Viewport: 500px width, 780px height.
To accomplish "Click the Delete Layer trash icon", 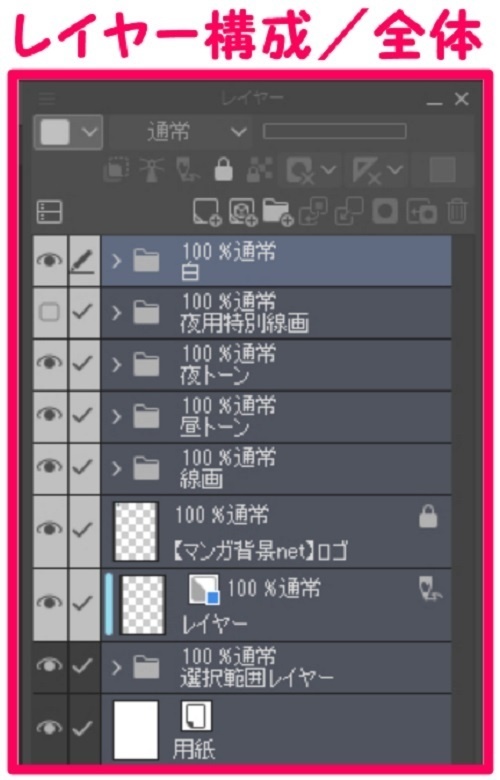I will [x=457, y=212].
